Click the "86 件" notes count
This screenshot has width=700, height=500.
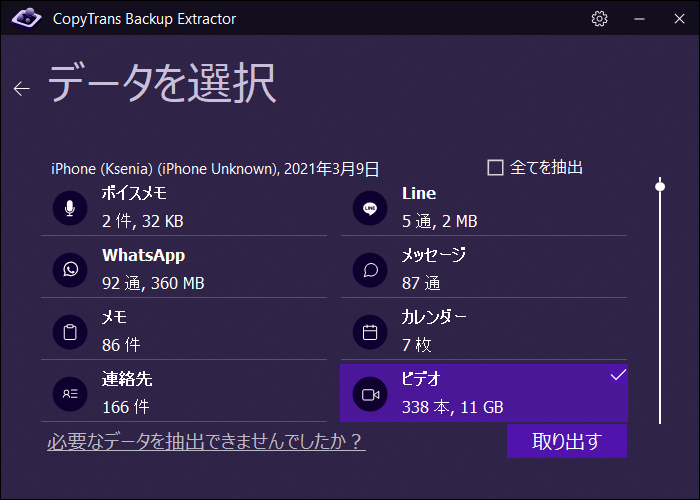[x=121, y=345]
